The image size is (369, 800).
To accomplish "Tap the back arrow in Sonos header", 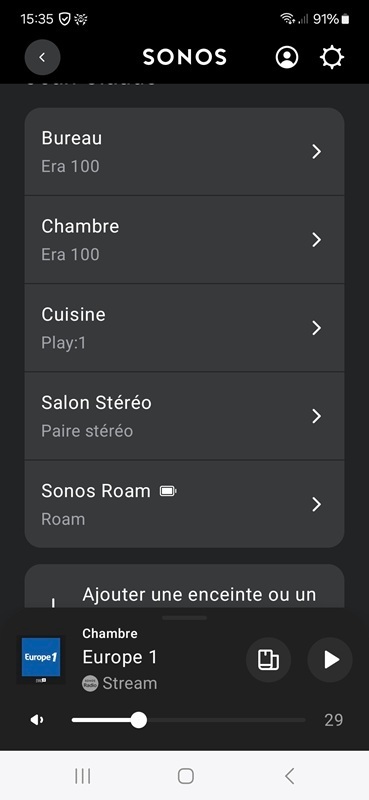I will tap(42, 57).
